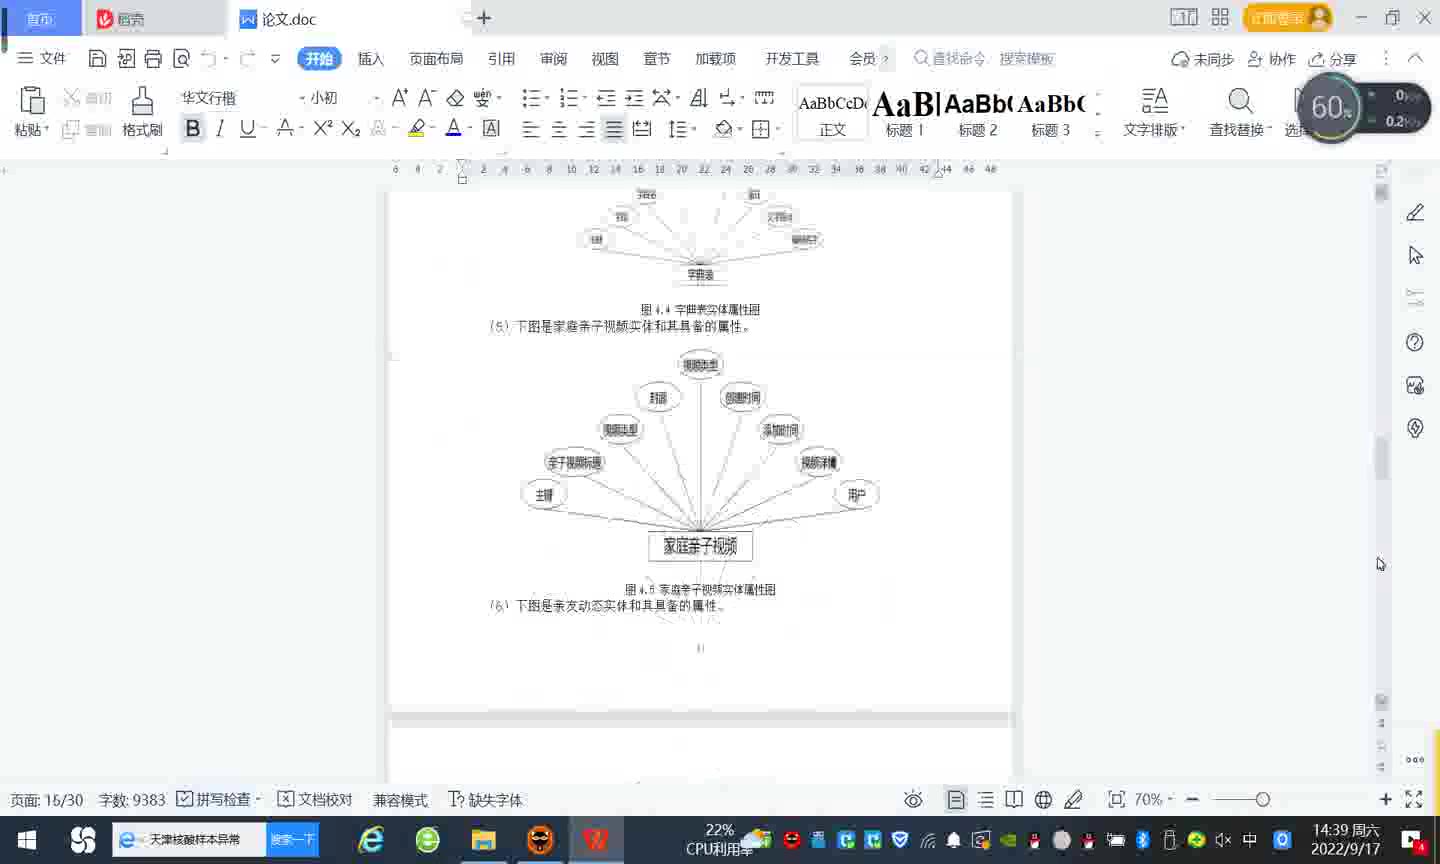This screenshot has height=864, width=1440.
Task: Toggle Underline formatting
Action: pyautogui.click(x=246, y=128)
